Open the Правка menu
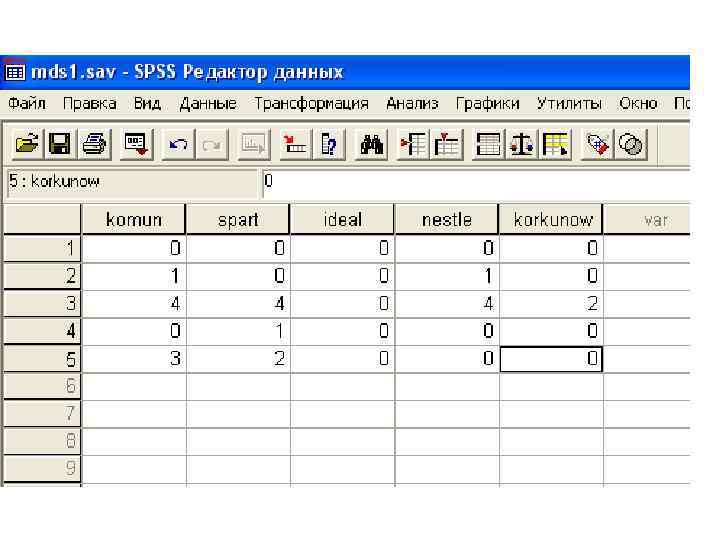The width and height of the screenshot is (720, 540). pos(90,104)
